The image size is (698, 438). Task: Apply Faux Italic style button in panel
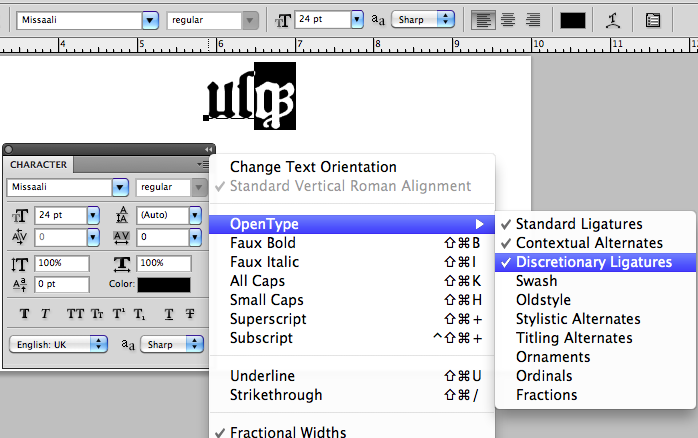pos(46,313)
